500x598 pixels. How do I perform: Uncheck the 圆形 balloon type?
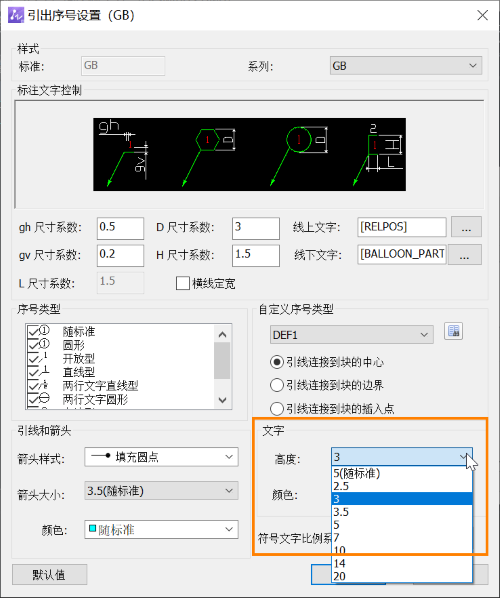[x=33, y=345]
